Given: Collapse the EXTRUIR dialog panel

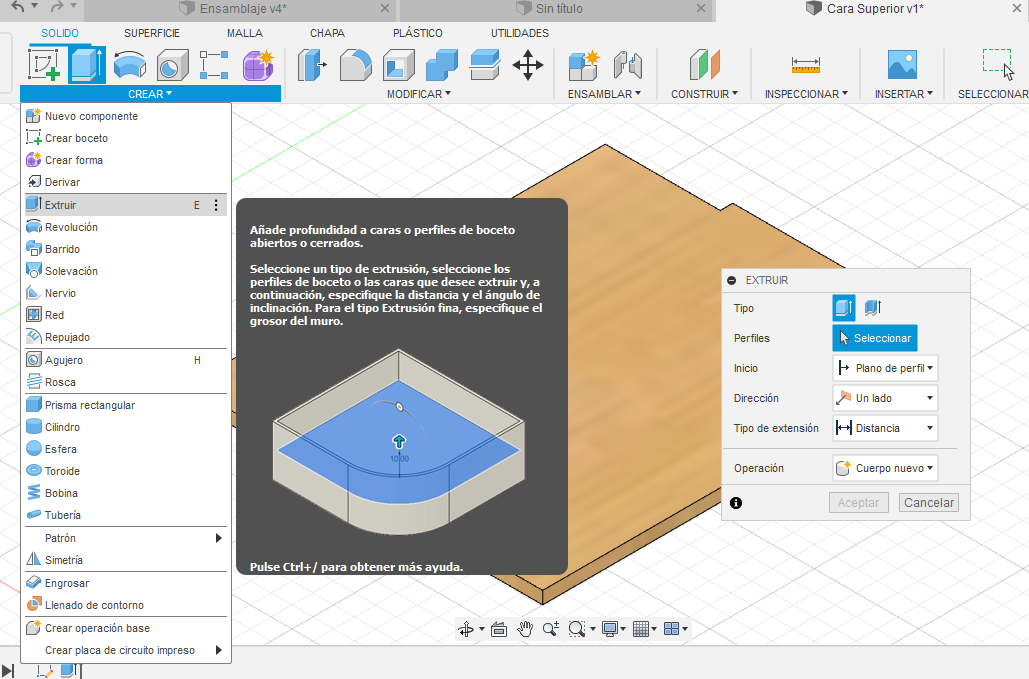Looking at the screenshot, I should click(732, 281).
